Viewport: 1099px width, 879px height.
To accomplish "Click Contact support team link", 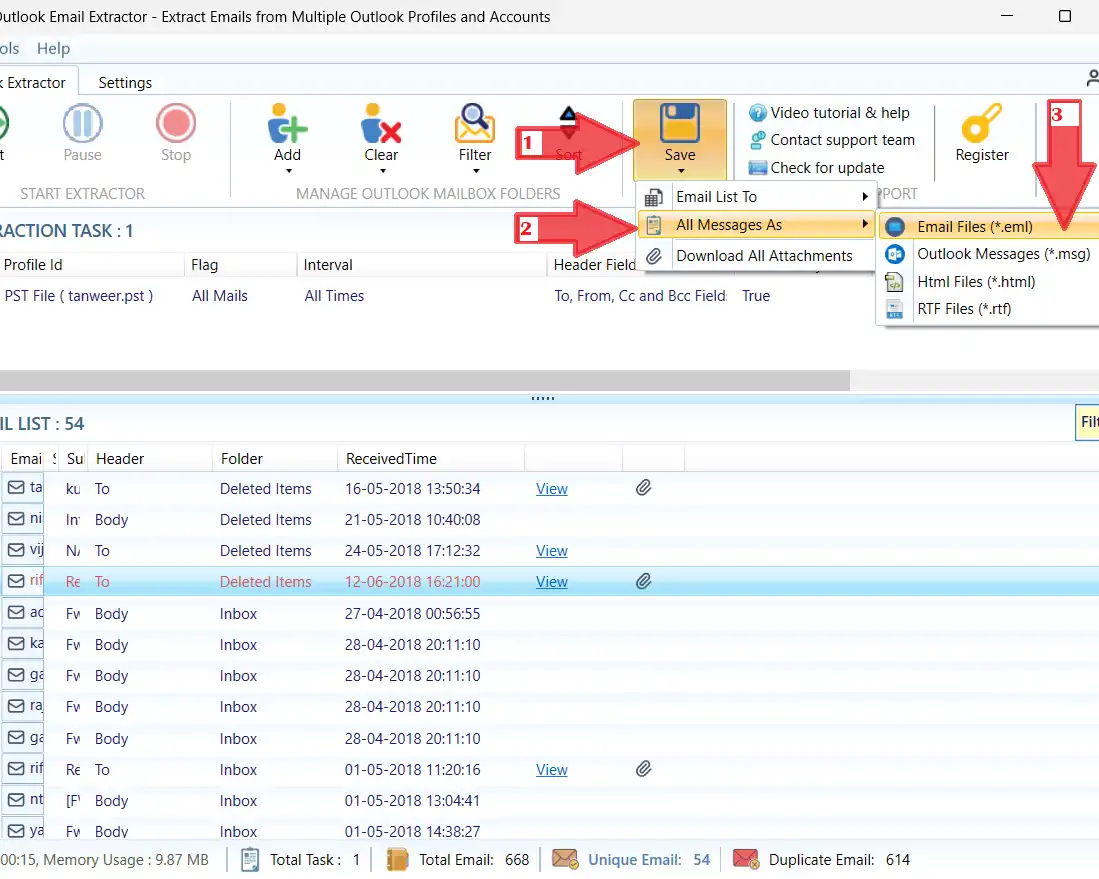I will pyautogui.click(x=842, y=140).
